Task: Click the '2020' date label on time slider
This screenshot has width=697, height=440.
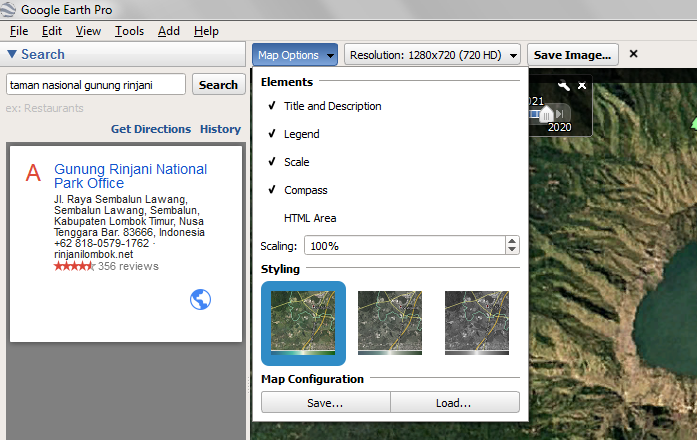Action: (559, 127)
